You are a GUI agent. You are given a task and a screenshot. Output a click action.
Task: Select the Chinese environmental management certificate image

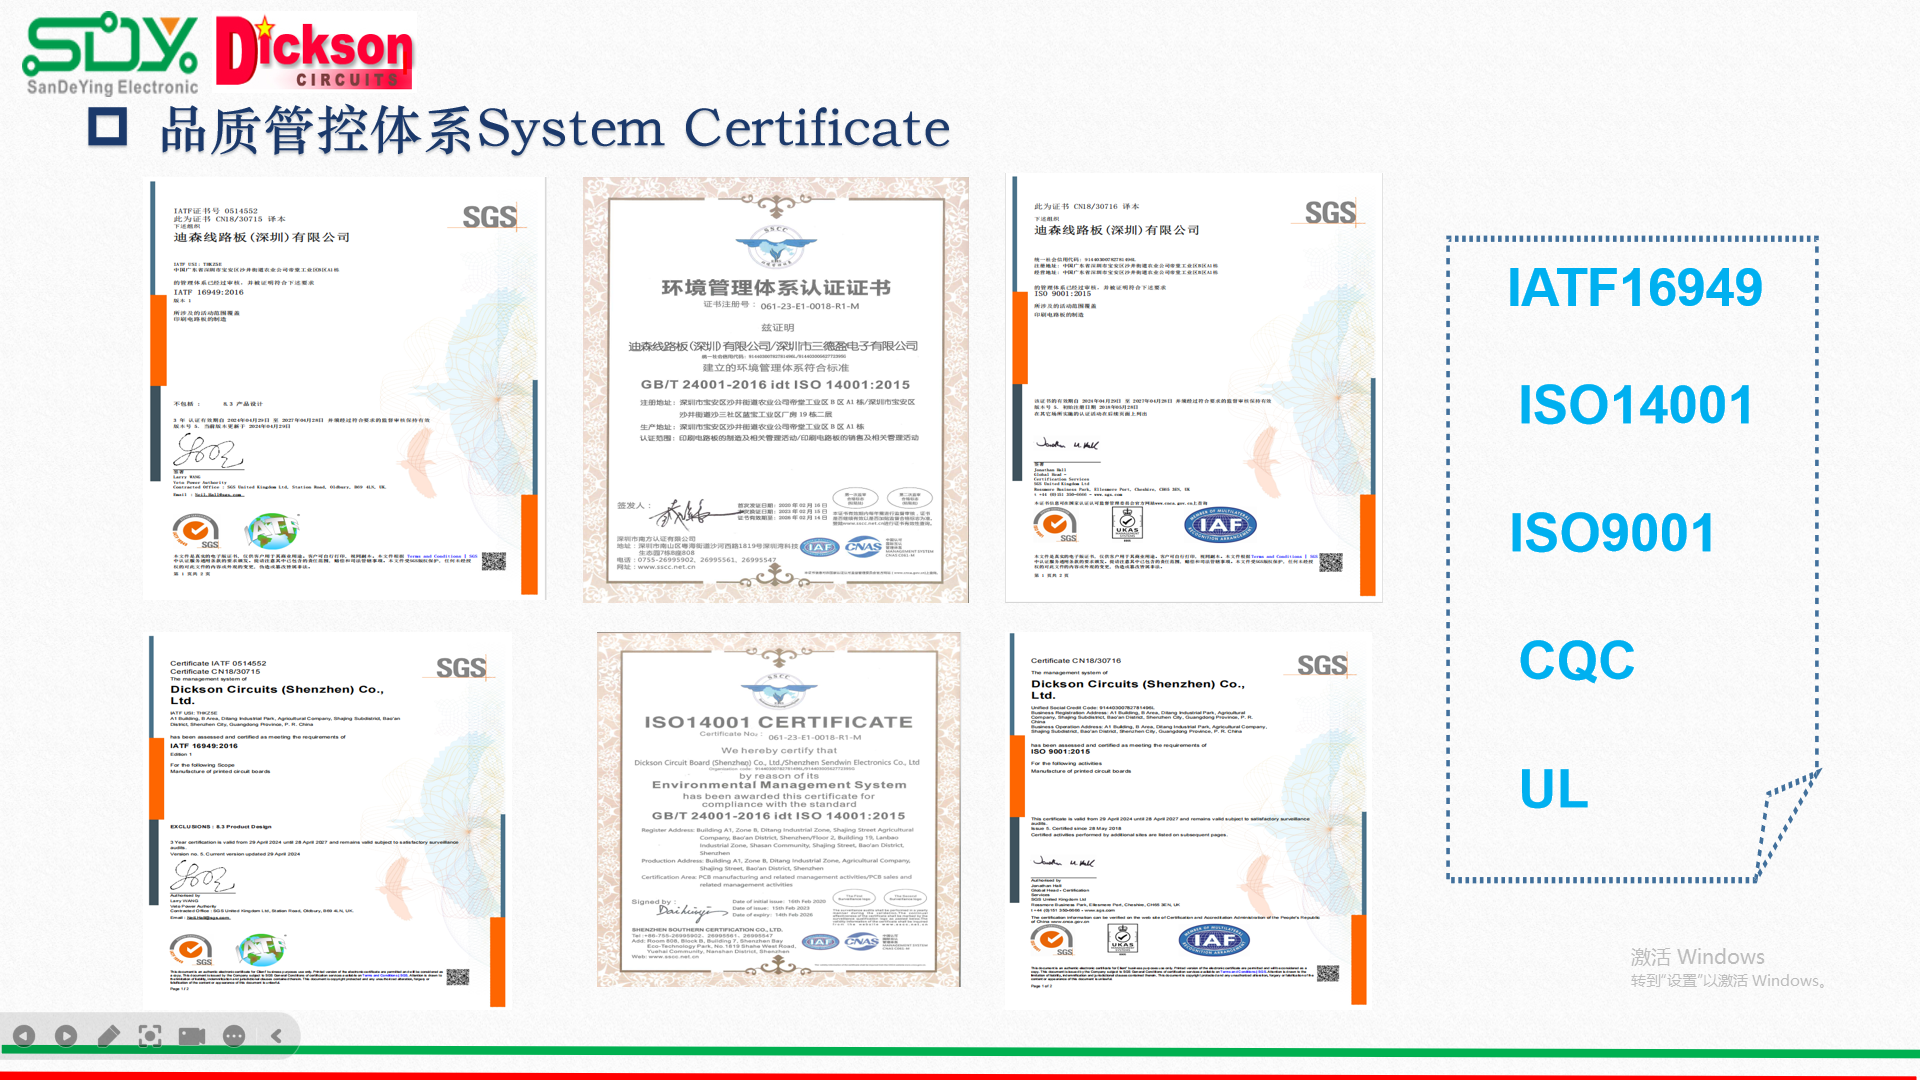[x=776, y=390]
